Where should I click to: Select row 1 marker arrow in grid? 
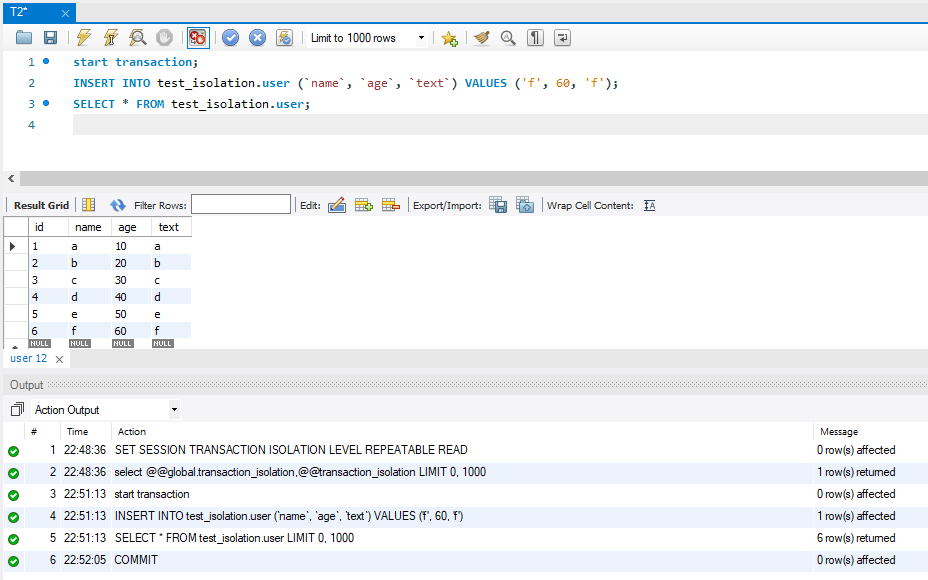point(12,246)
